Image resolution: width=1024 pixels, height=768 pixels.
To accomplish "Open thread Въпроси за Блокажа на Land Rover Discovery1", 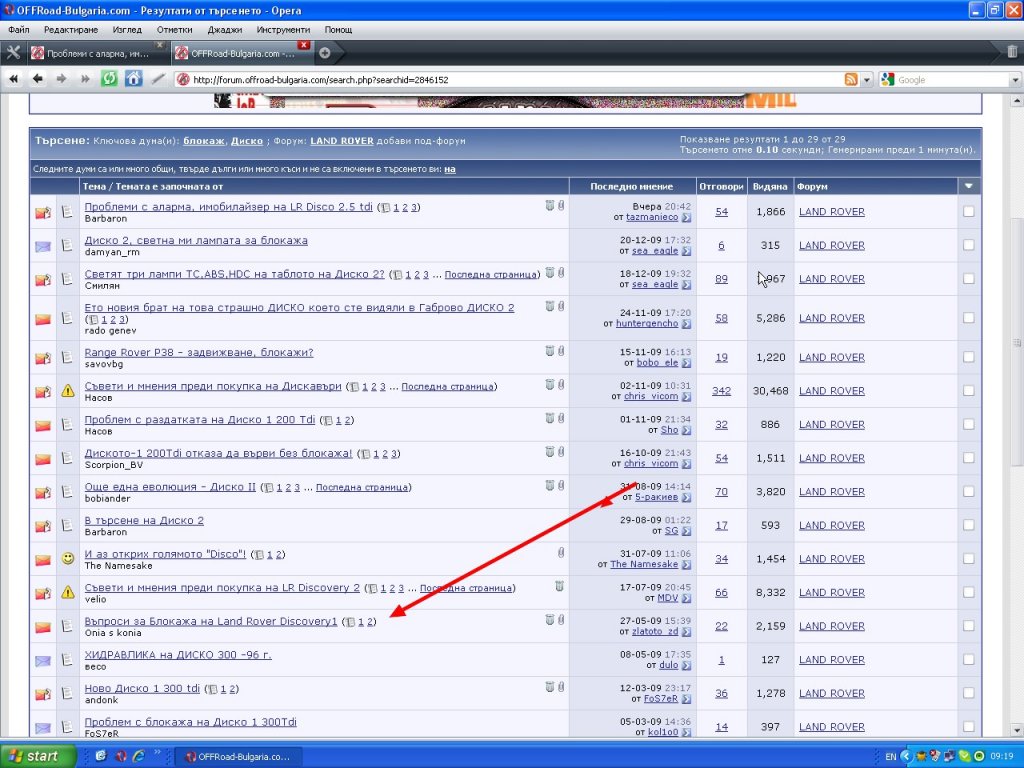I will pos(211,621).
